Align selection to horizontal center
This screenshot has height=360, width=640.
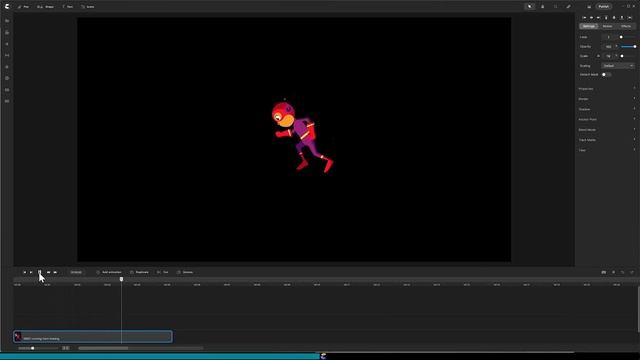(591, 18)
